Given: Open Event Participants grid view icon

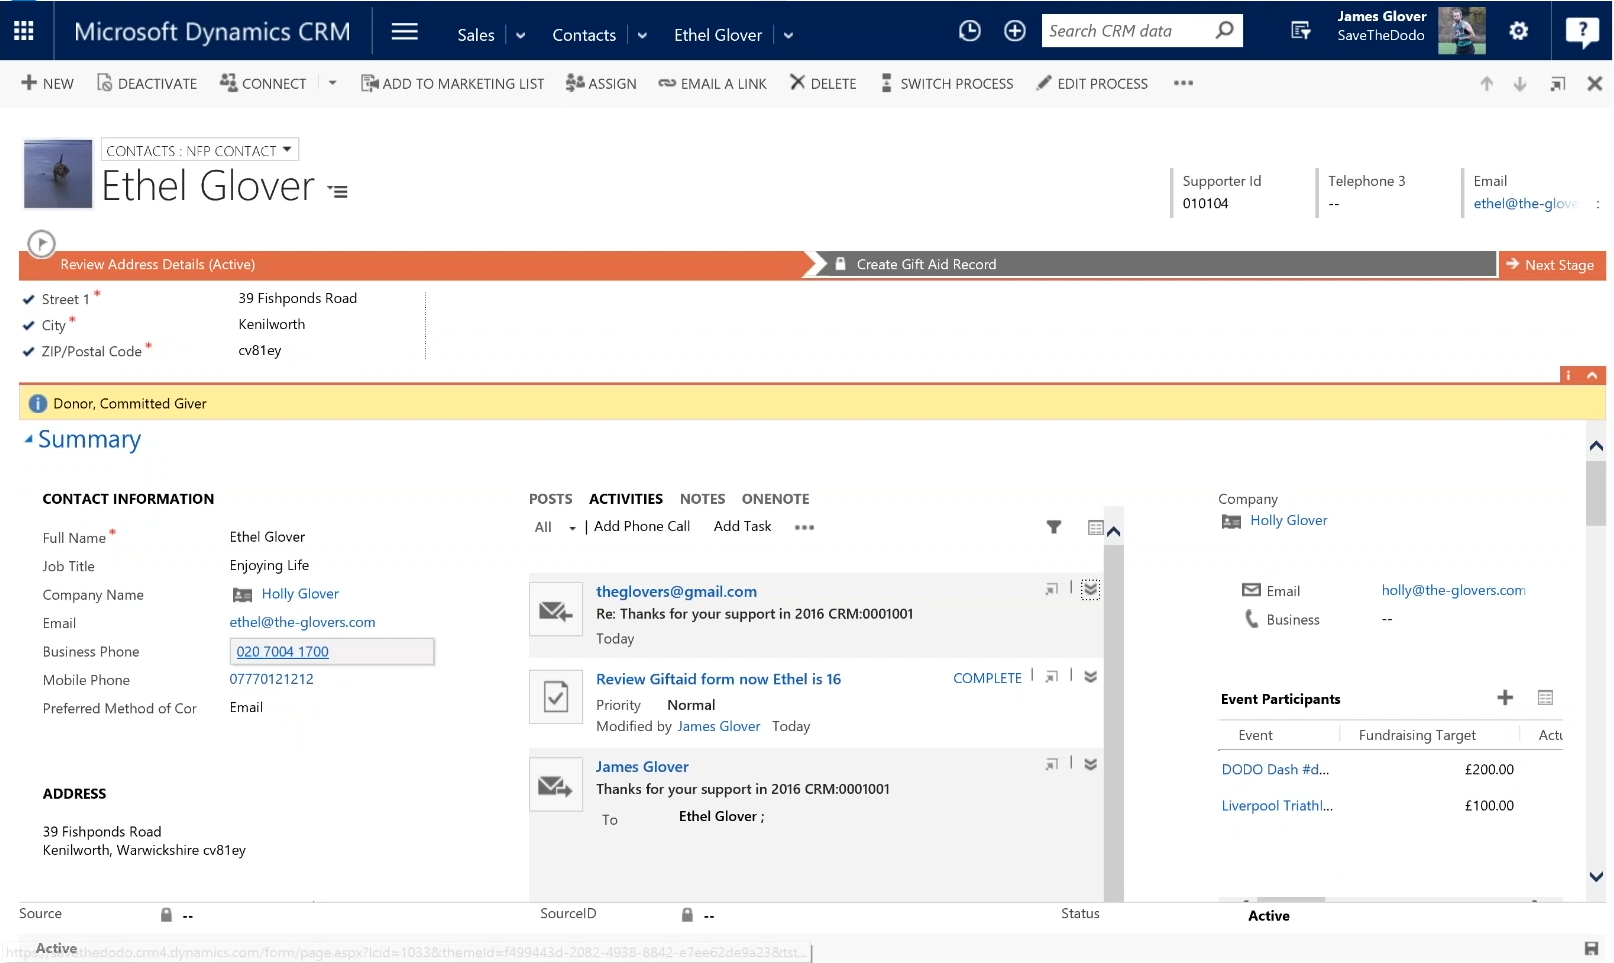Looking at the screenshot, I should (x=1545, y=698).
